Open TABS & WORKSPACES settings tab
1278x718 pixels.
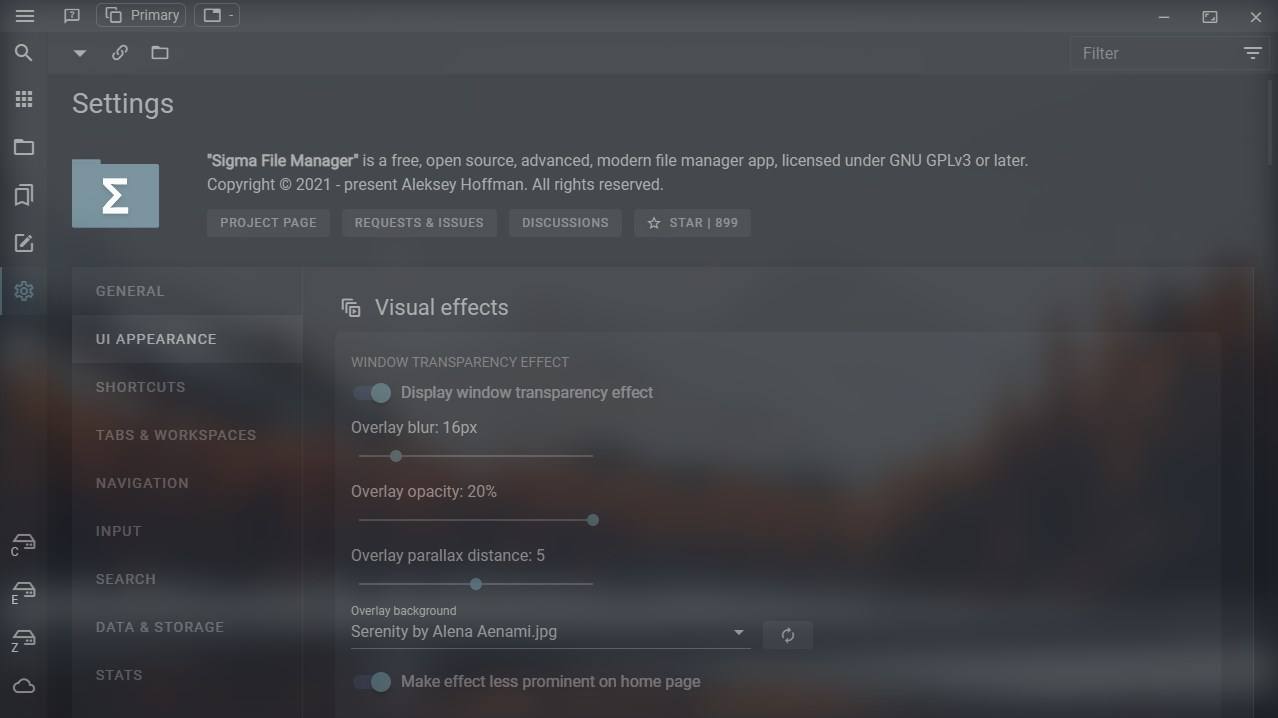click(x=187, y=435)
